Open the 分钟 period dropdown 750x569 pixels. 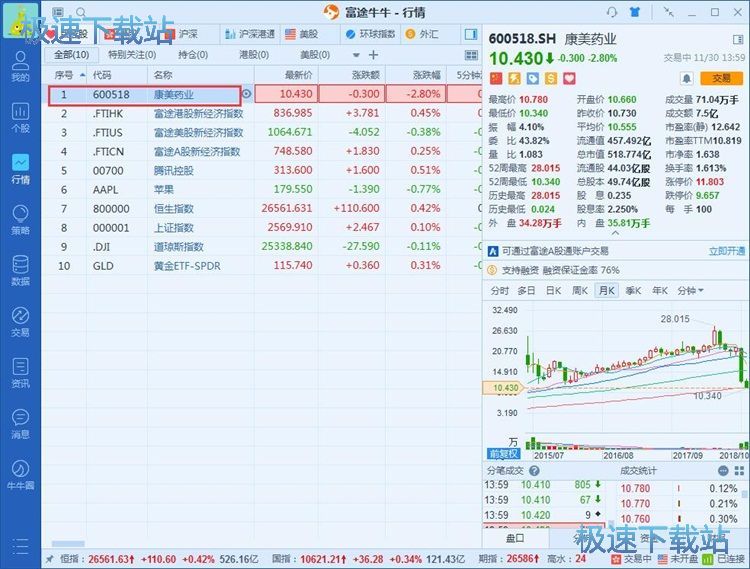(690, 290)
